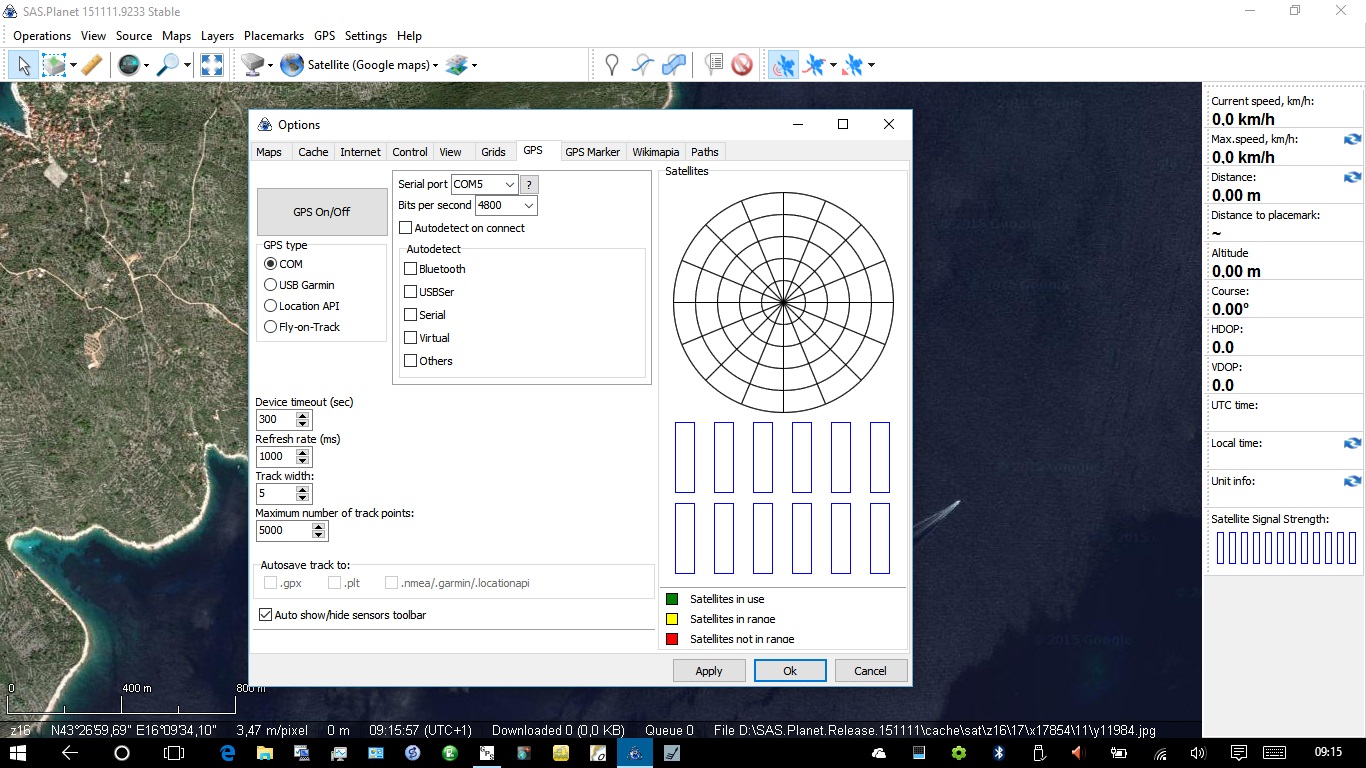Expand the Bits per second dropdown
The image size is (1366, 768).
pyautogui.click(x=528, y=206)
